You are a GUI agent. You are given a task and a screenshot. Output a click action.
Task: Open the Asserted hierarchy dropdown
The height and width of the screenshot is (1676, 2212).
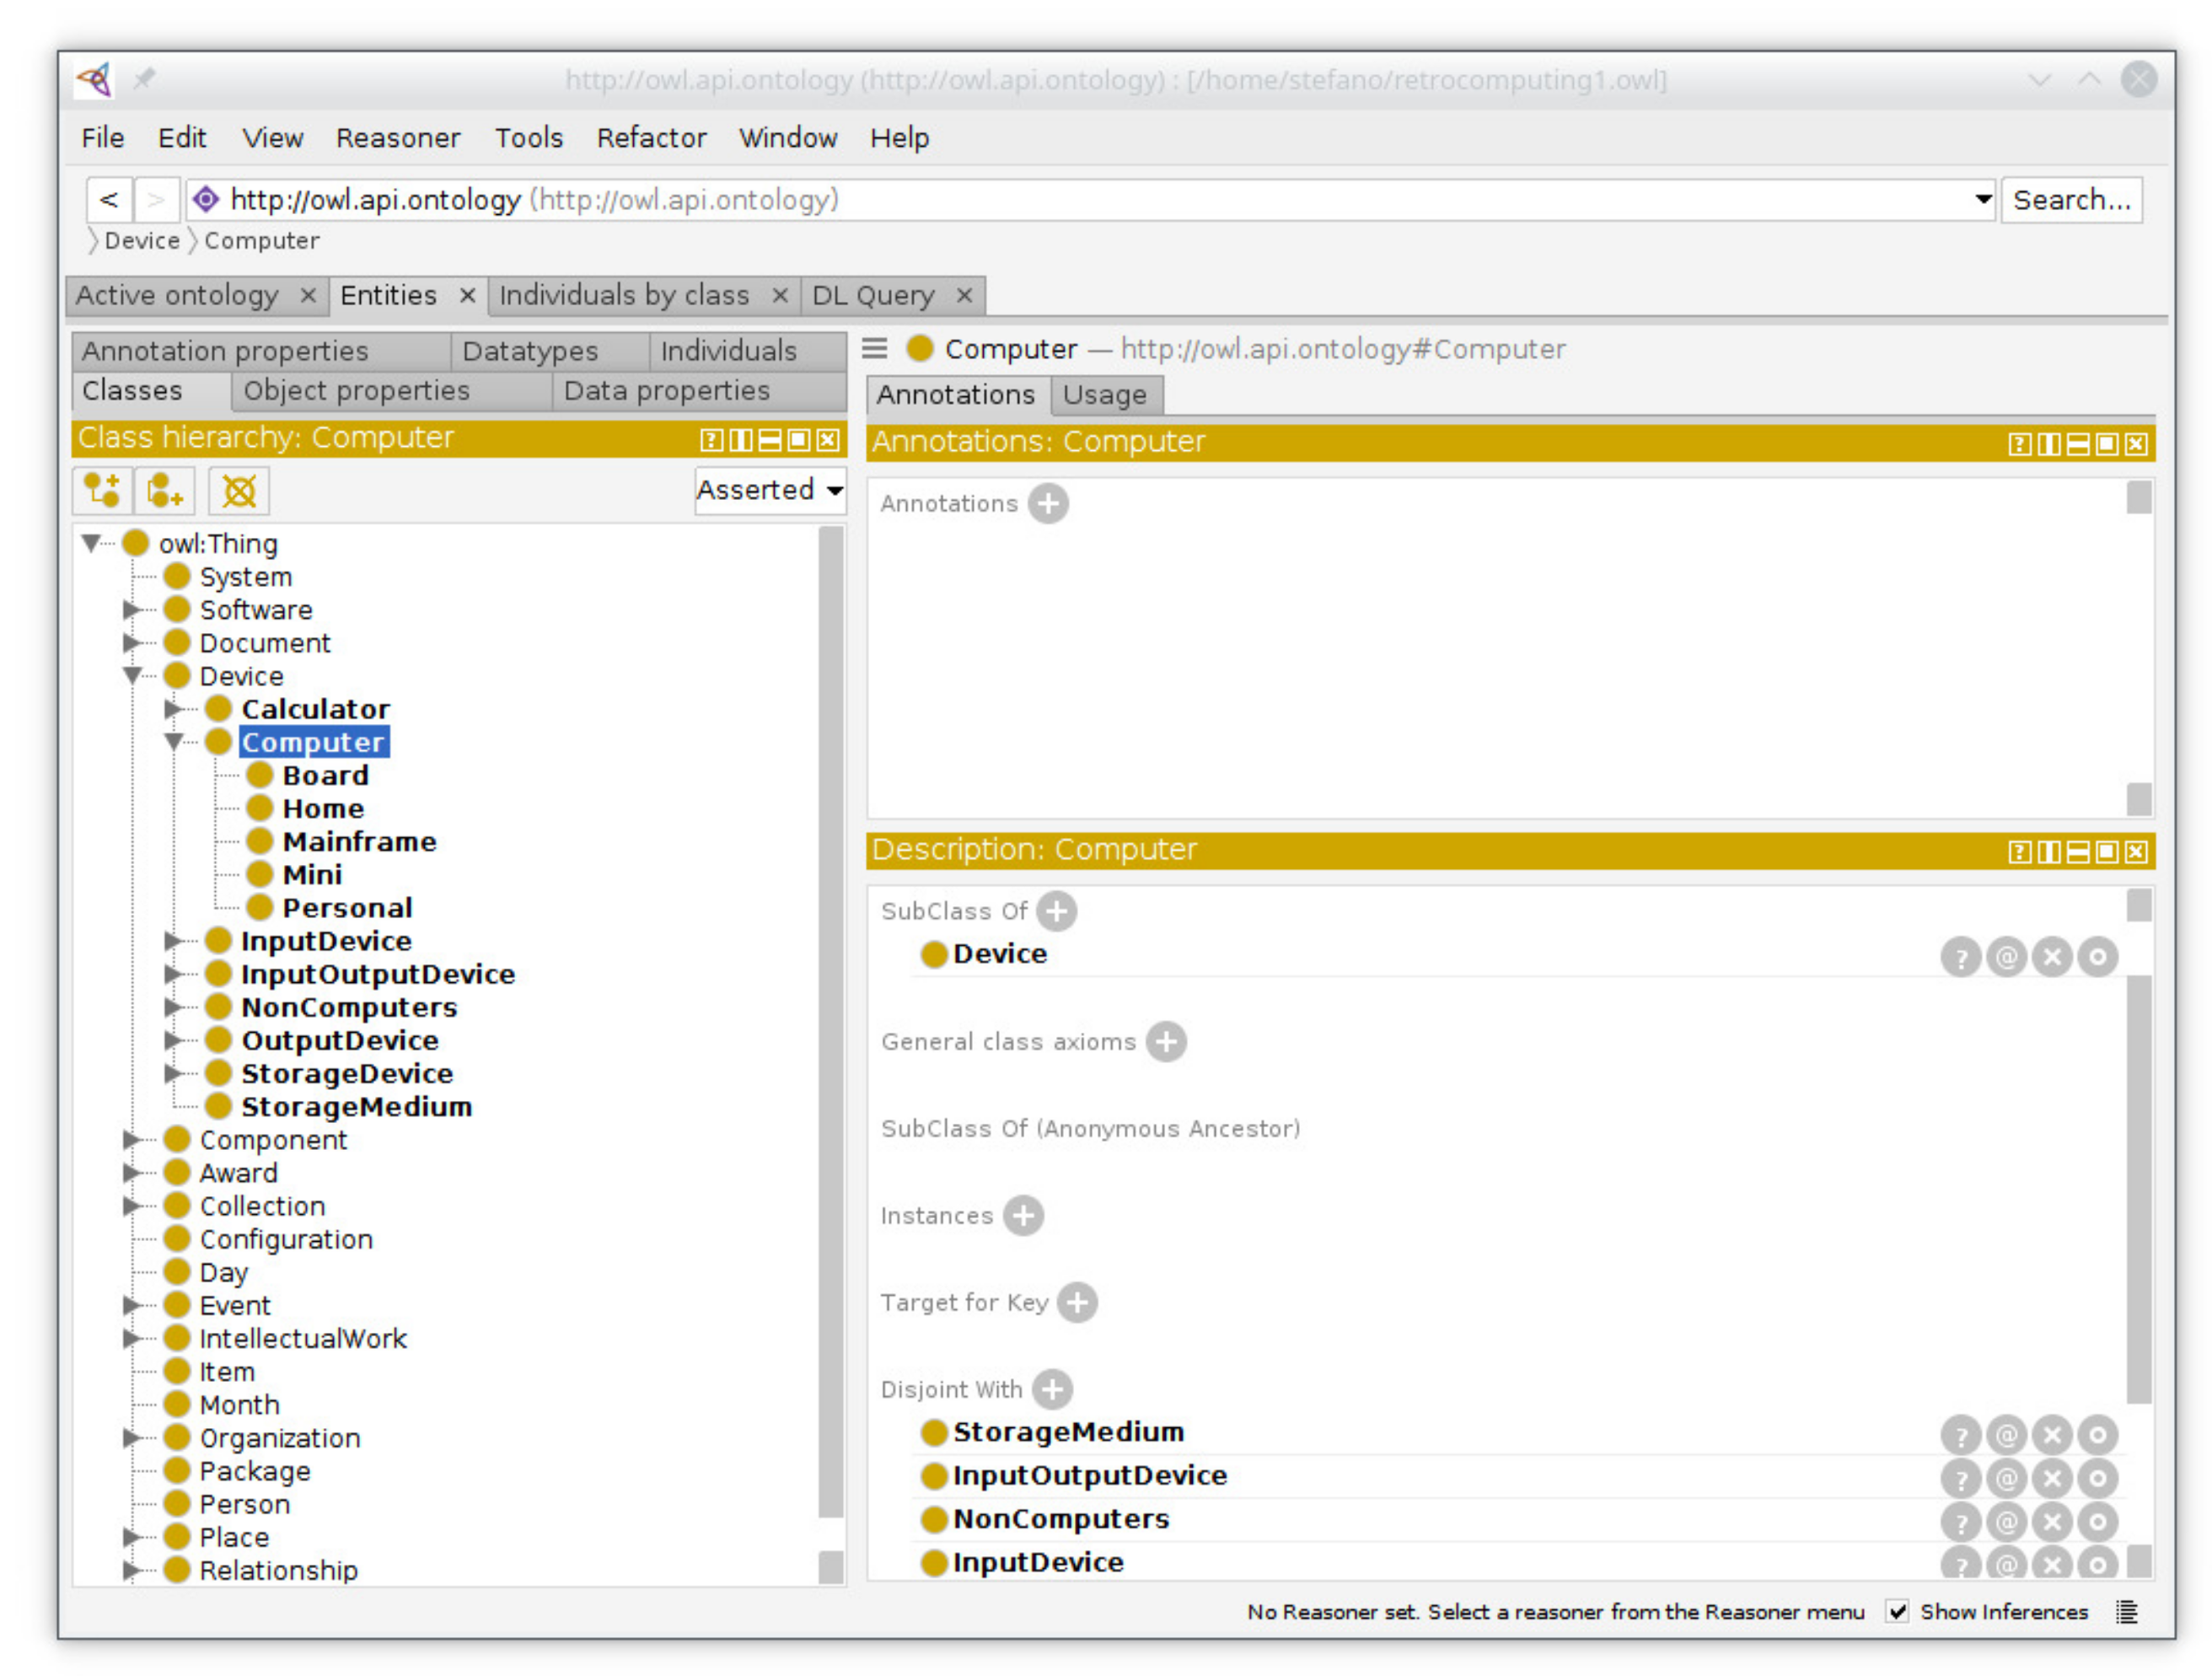771,490
